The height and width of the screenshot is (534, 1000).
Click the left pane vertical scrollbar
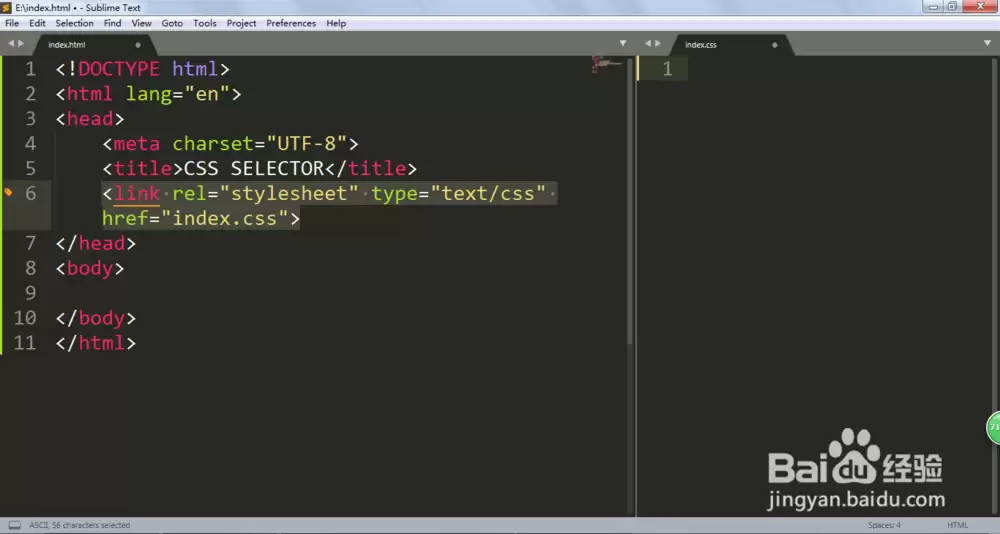click(630, 201)
